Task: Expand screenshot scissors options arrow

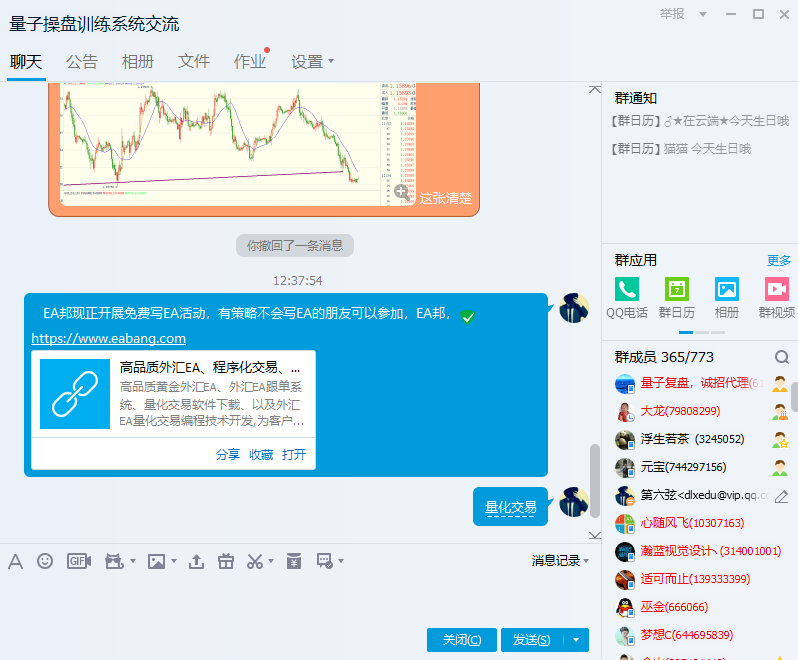Action: coord(271,561)
